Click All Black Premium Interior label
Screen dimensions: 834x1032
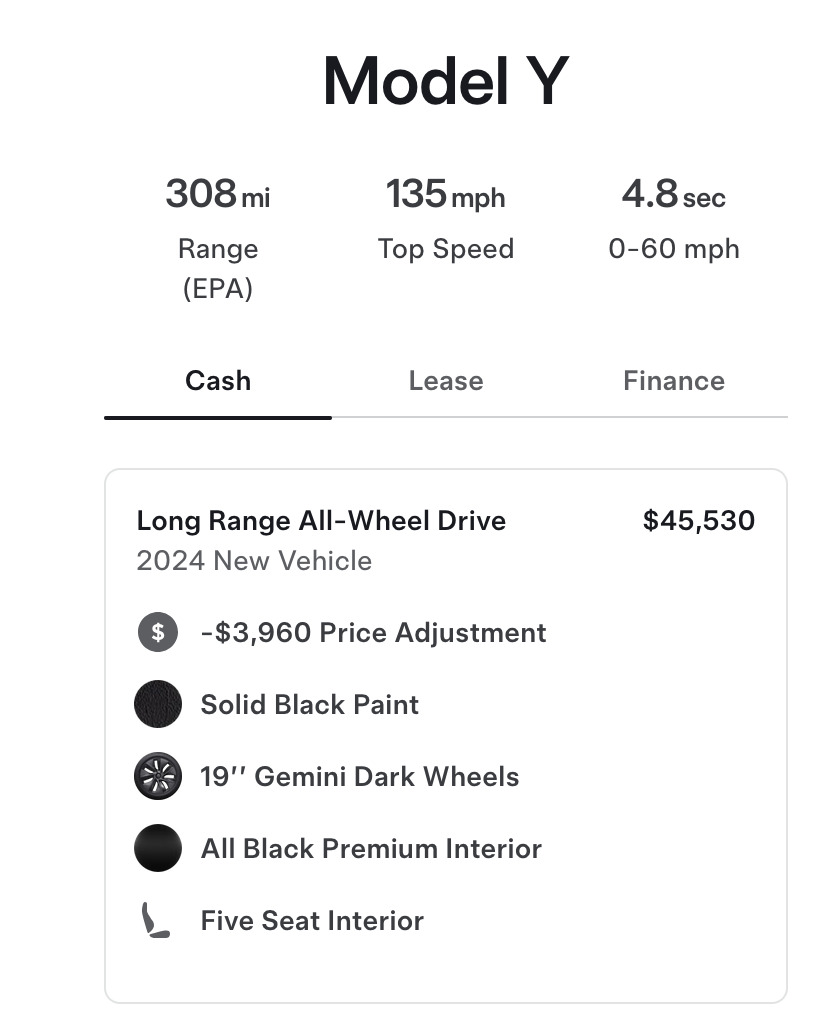[371, 848]
